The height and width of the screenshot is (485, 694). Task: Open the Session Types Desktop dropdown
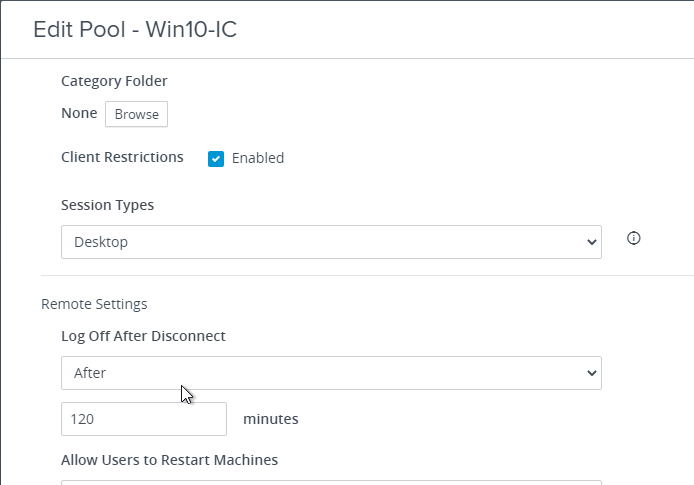331,242
